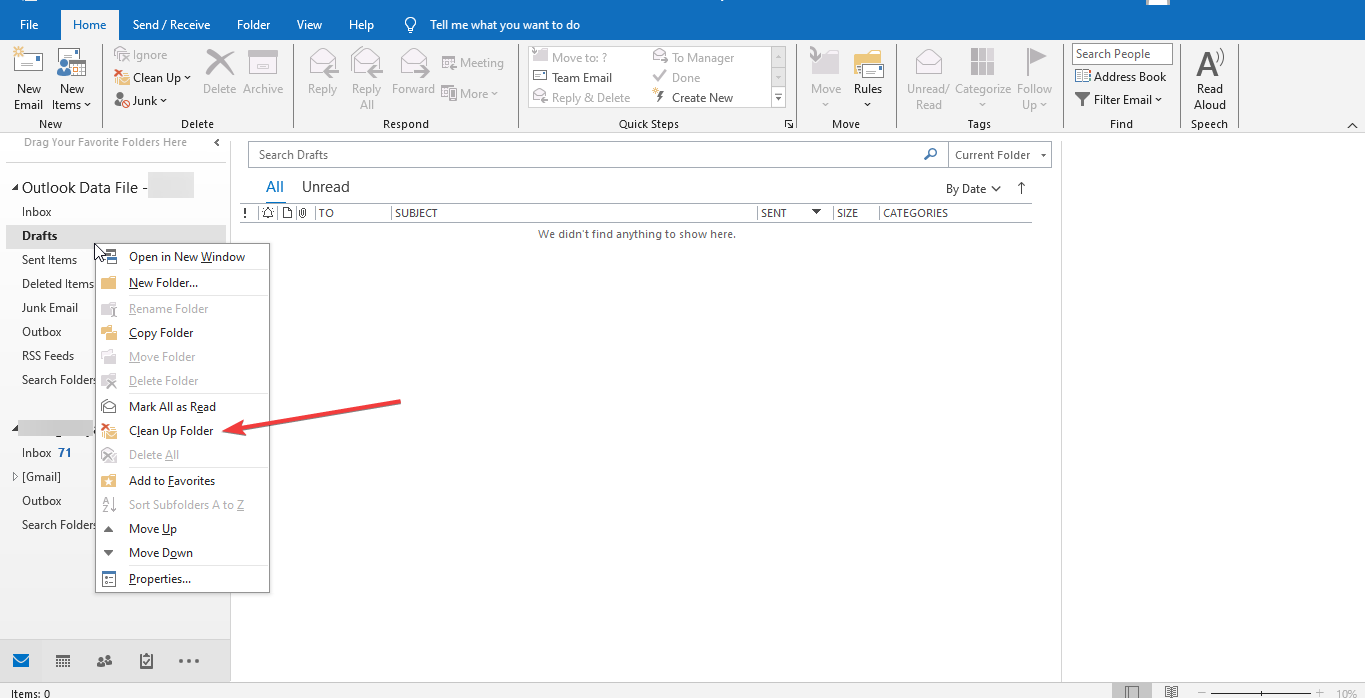This screenshot has height=698, width=1365.
Task: Open the Calendar view icon
Action: tap(63, 661)
